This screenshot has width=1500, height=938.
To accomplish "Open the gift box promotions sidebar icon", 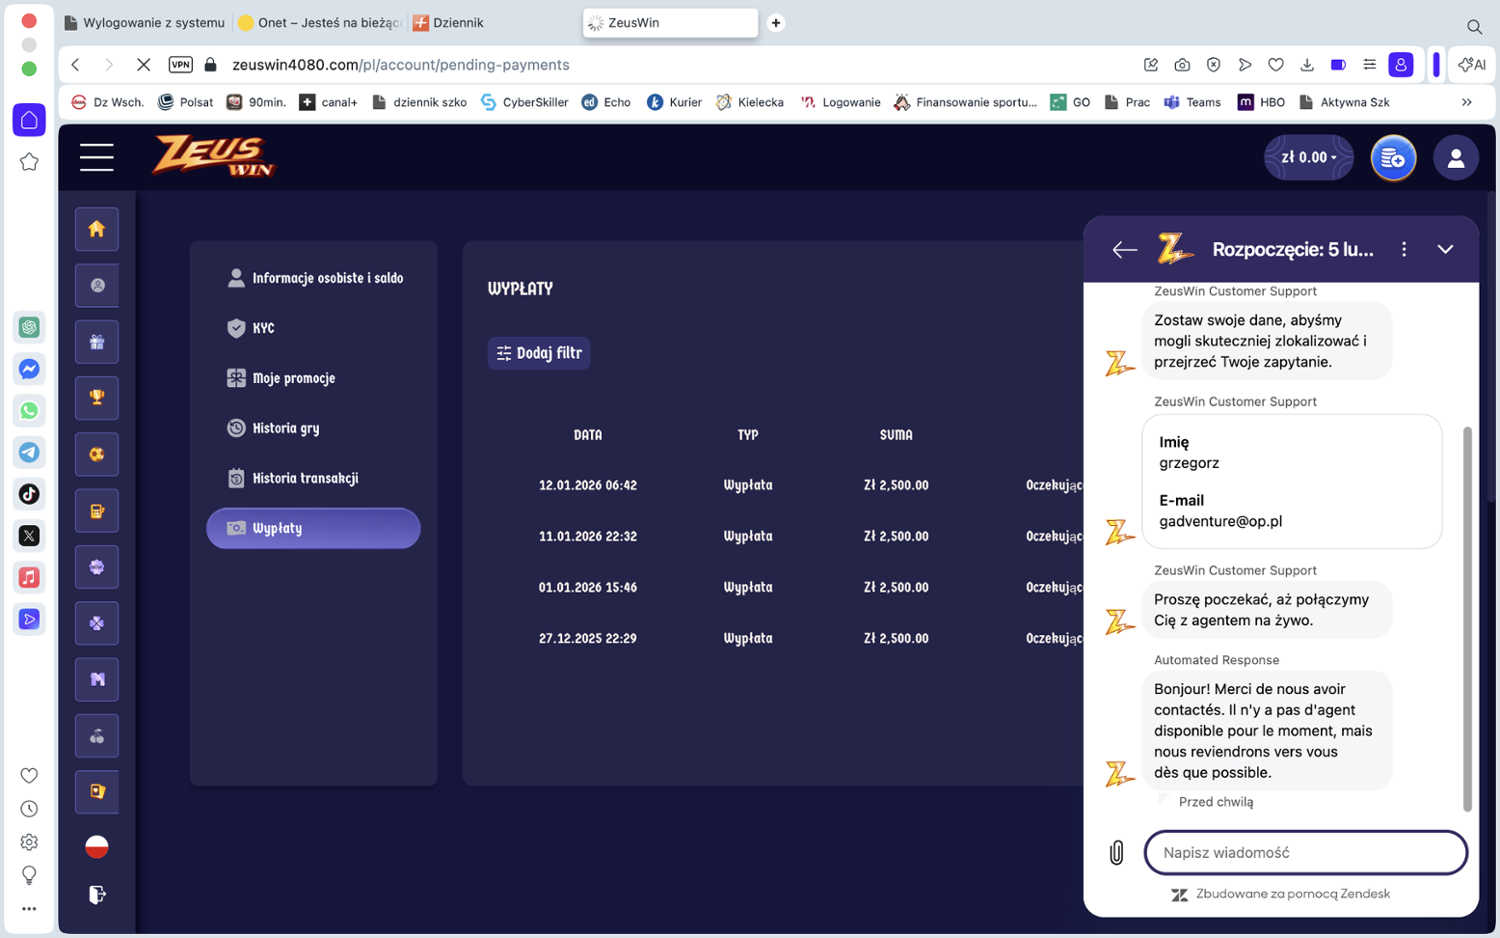I will pos(97,342).
